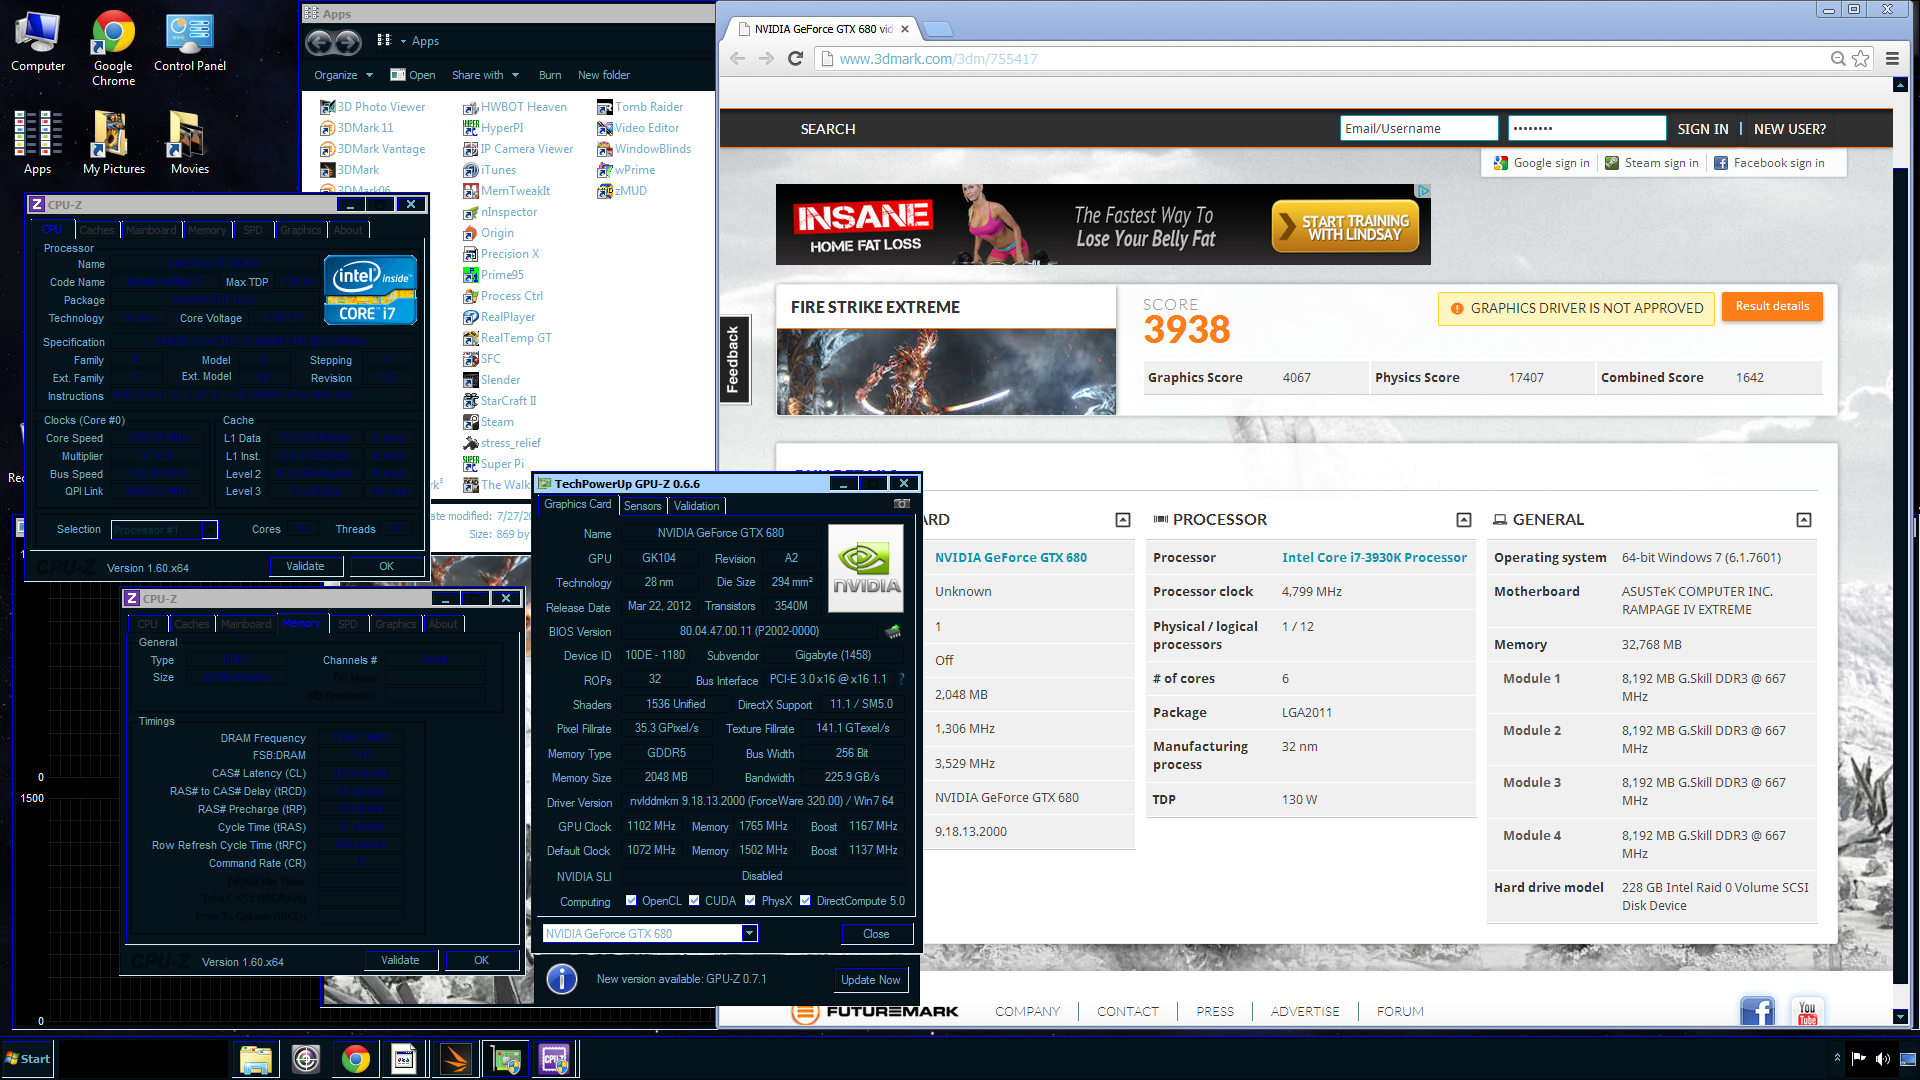Toggle the OpenCL checkbox in GPU-Z
The image size is (1920, 1080).
click(x=631, y=900)
